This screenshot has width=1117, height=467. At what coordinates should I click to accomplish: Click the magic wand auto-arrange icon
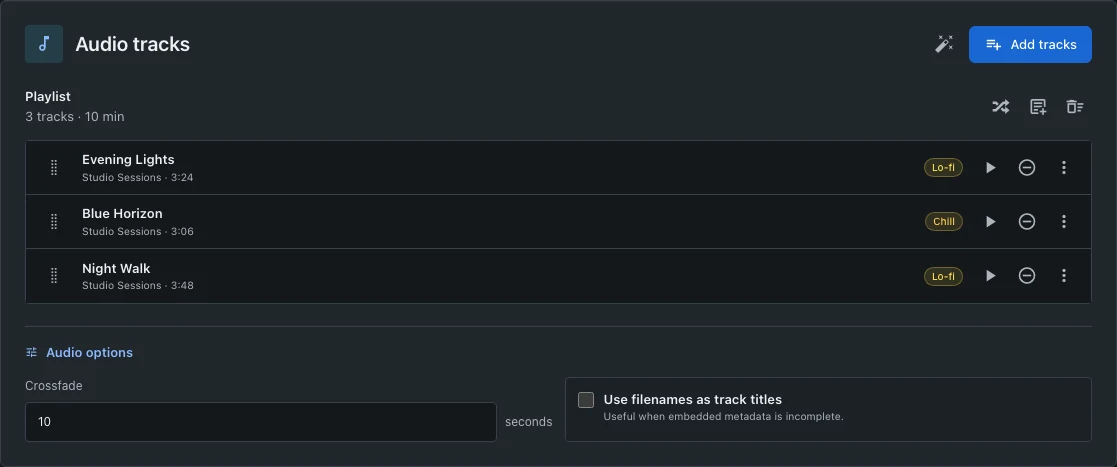[x=944, y=44]
